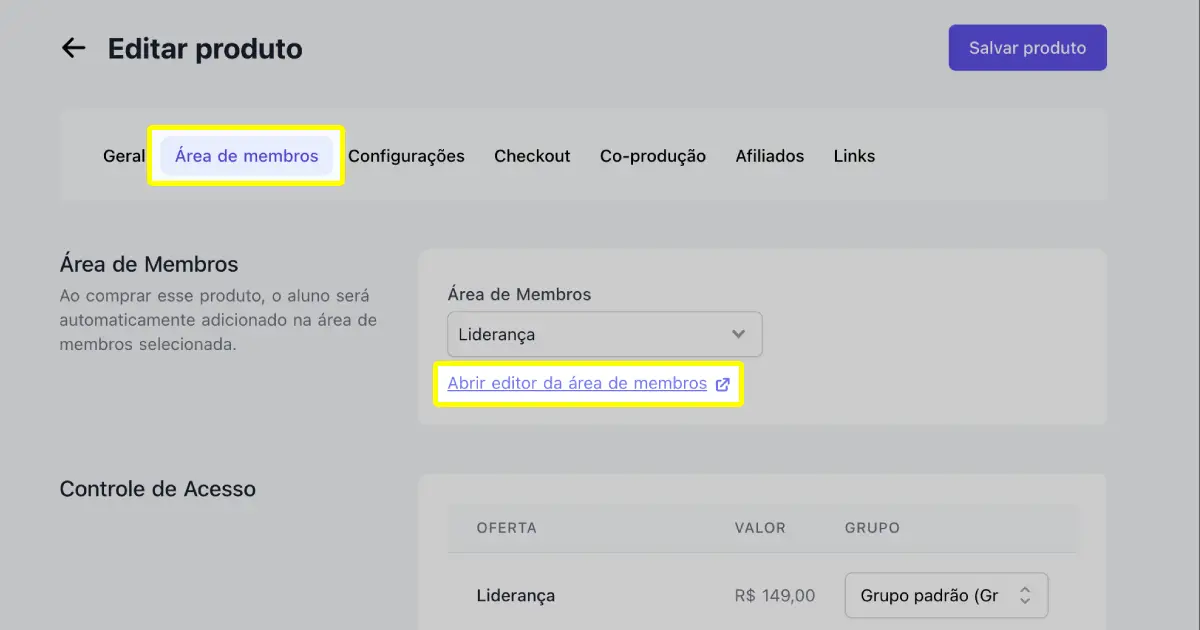Click the Salvar produto button
Screen dimensions: 1200x630
[x=1027, y=47]
